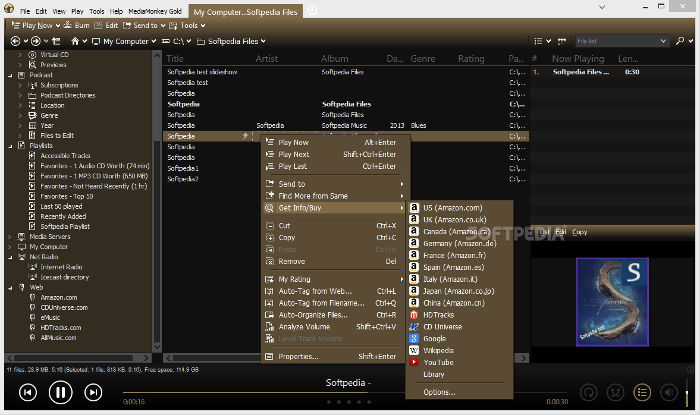The height and width of the screenshot is (415, 700).
Task: Choose UK (Amazon.co.uk) entry
Action: click(459, 220)
